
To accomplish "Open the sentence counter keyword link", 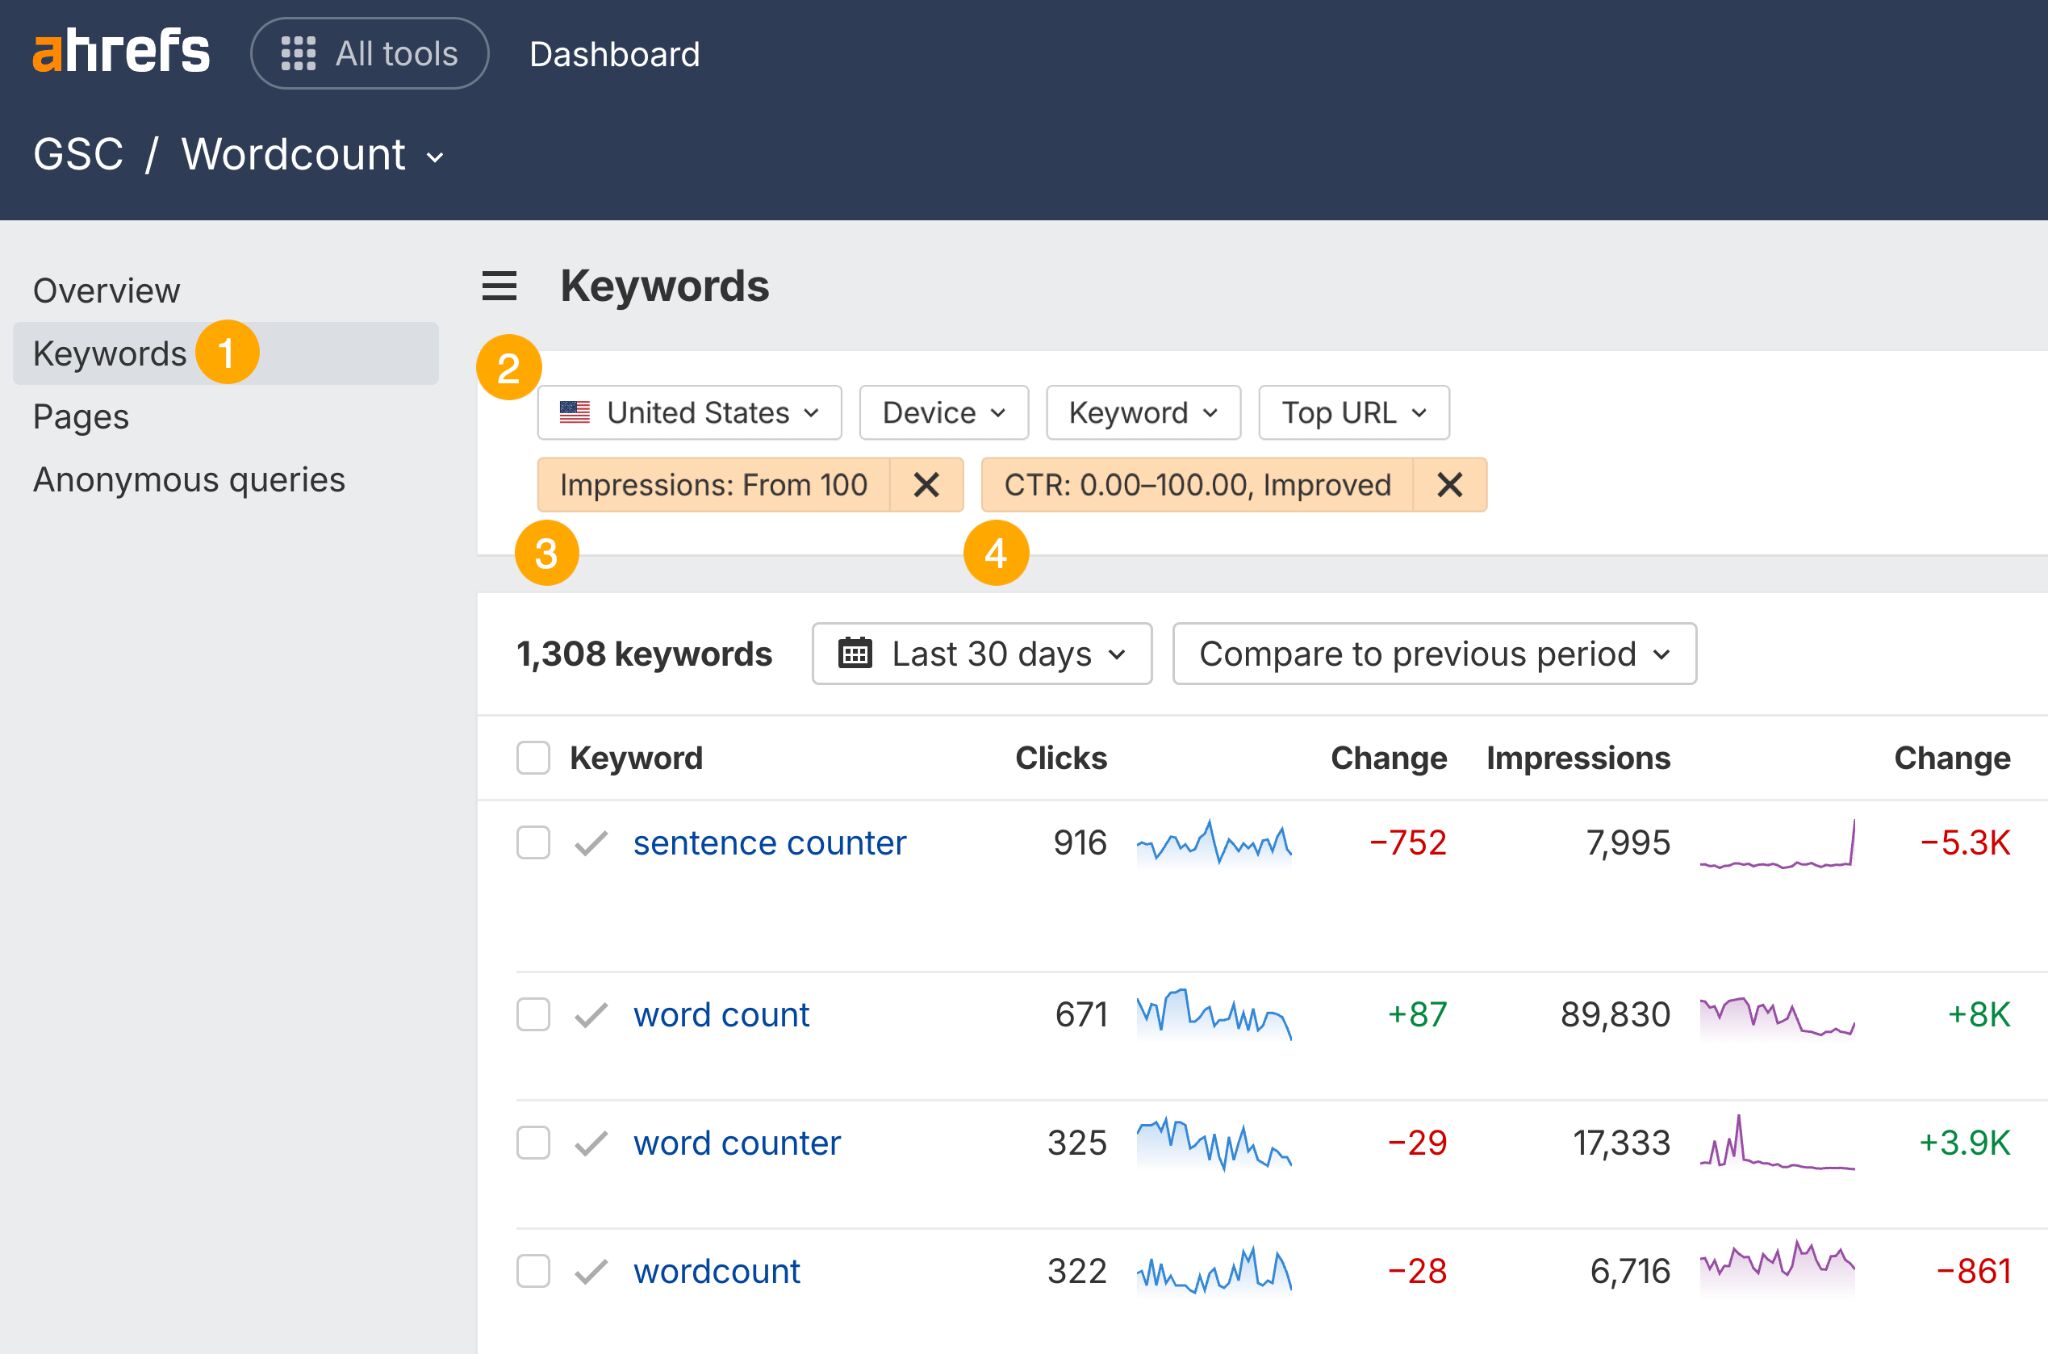I will [769, 843].
